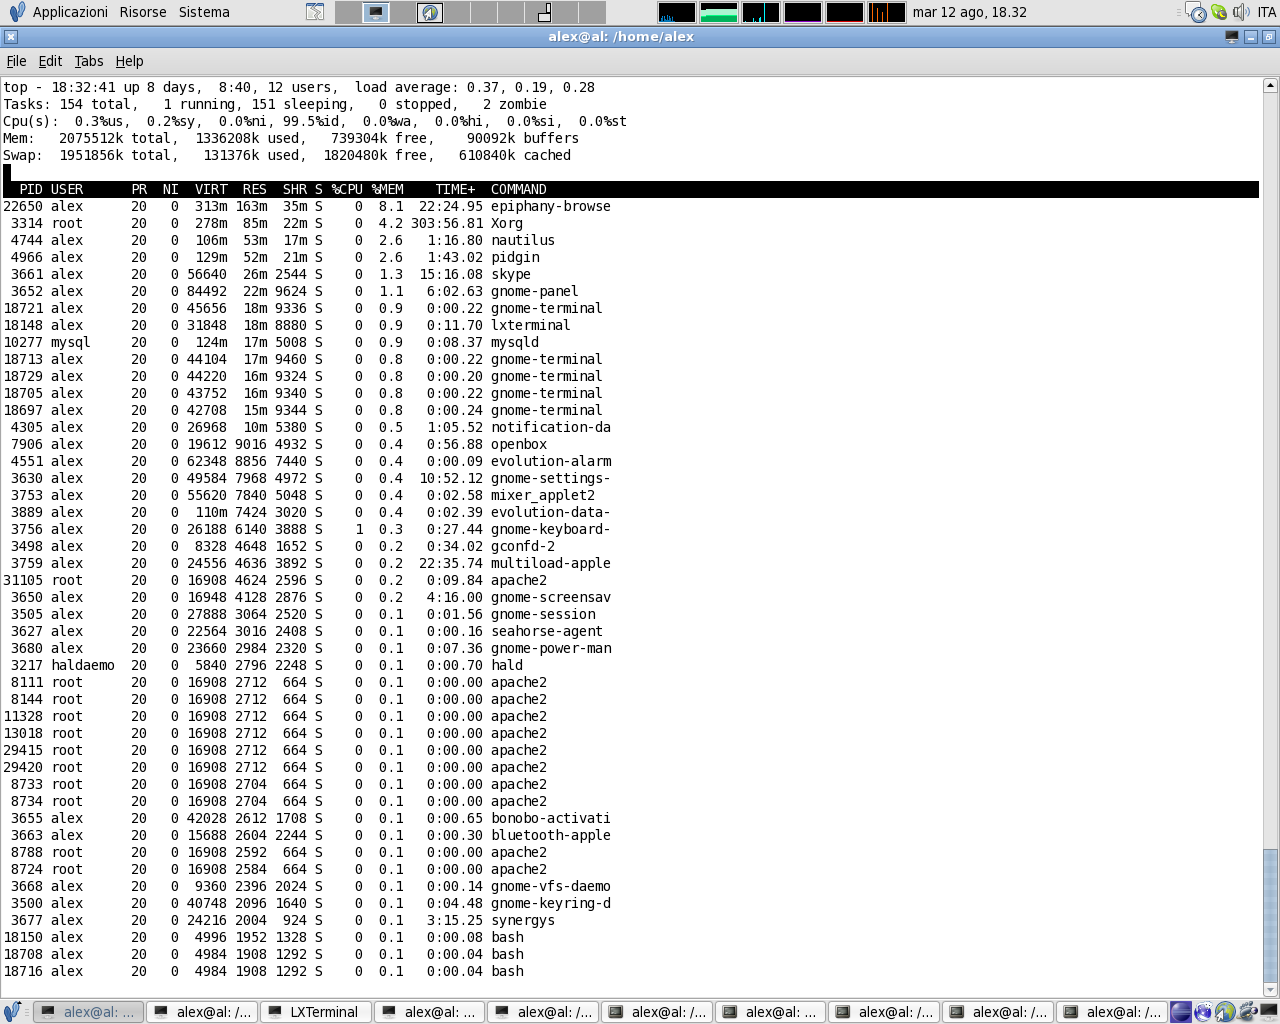The image size is (1280, 1024).
Task: Click the CPU load monitor graph
Action: pyautogui.click(x=677, y=12)
